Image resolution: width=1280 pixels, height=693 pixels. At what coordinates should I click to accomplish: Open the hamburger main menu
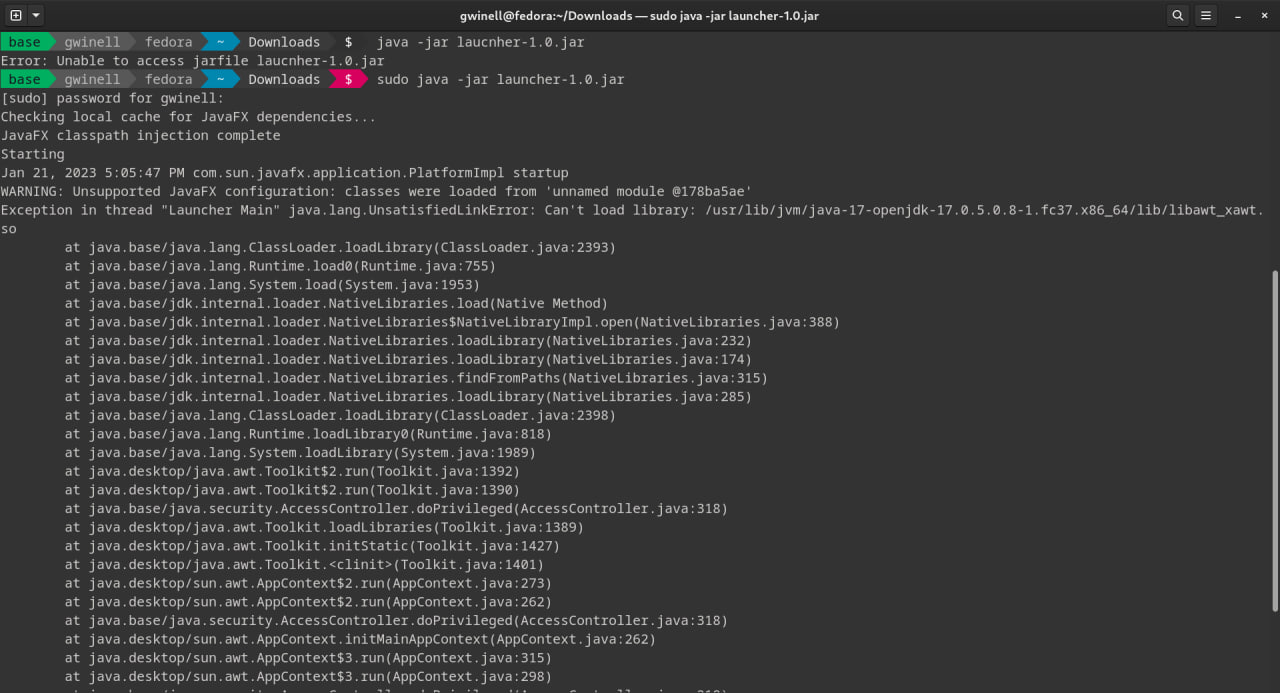click(x=1207, y=15)
